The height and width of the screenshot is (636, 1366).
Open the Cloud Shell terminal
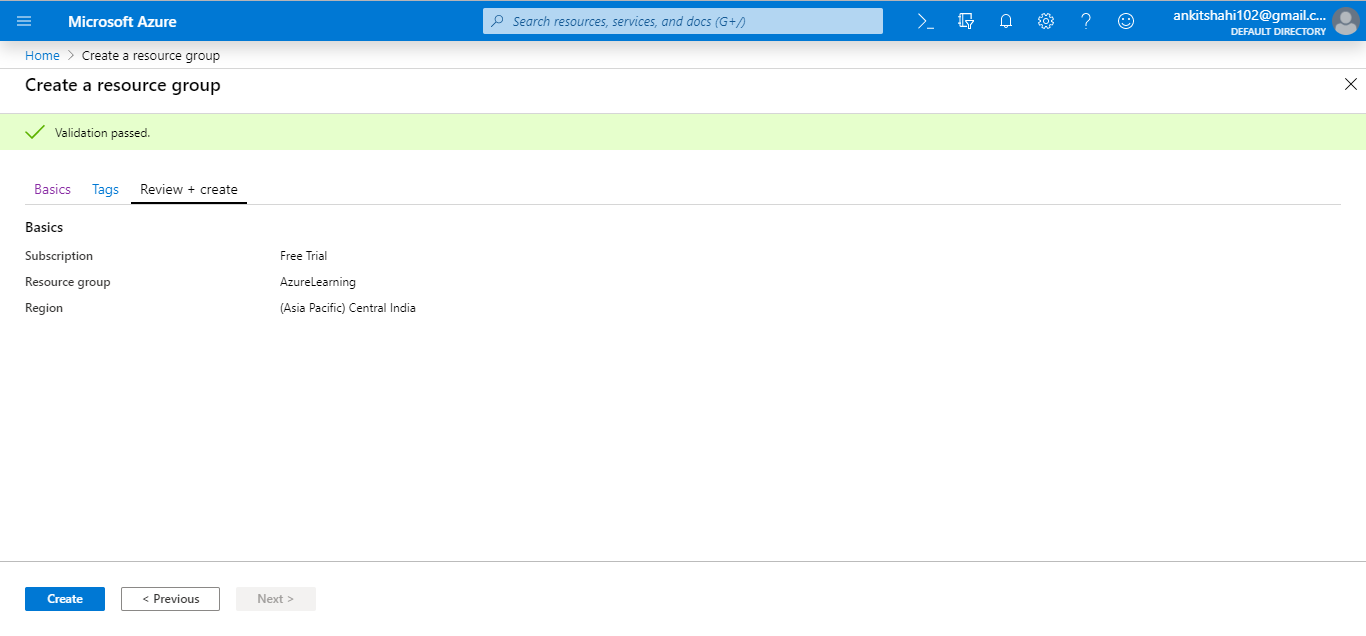[925, 20]
